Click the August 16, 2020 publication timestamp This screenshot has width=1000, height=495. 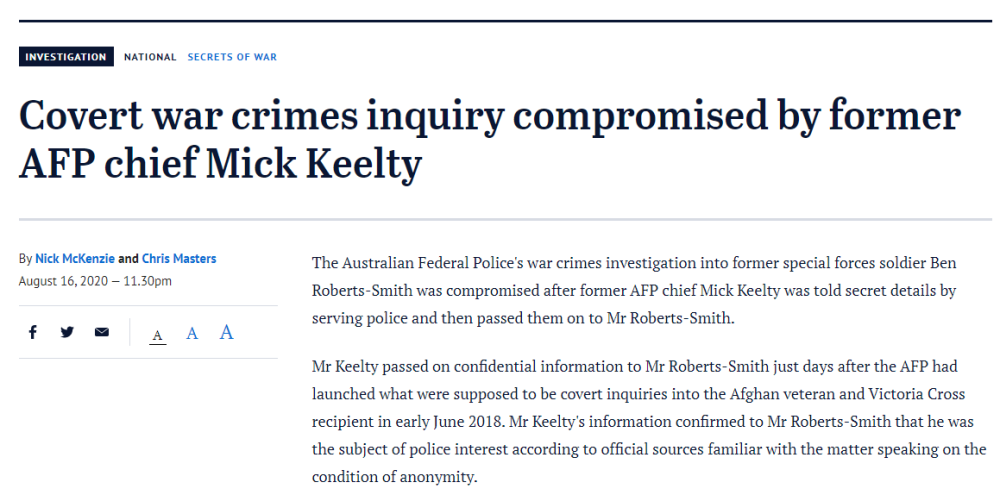(95, 281)
